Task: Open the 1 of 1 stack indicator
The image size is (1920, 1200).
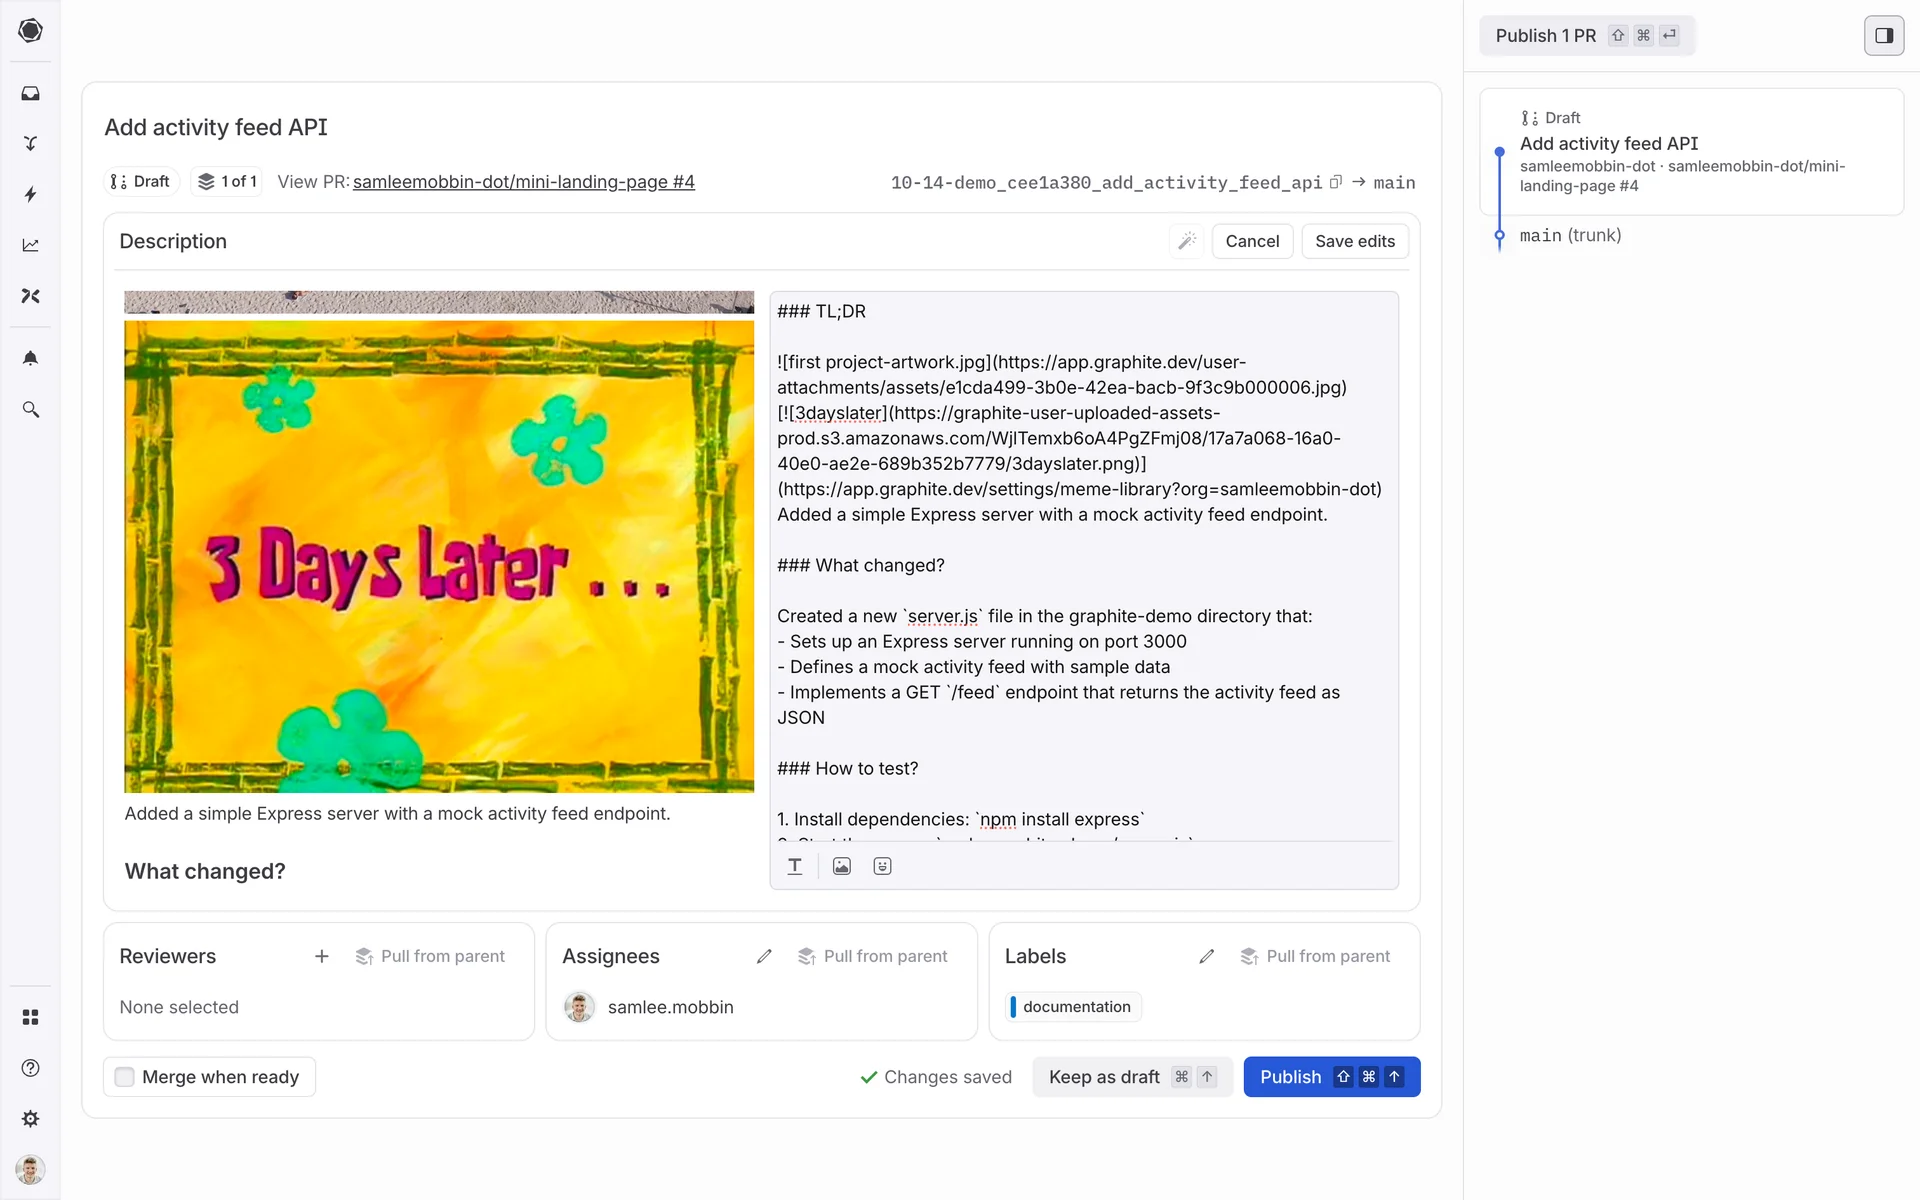Action: pos(227,181)
